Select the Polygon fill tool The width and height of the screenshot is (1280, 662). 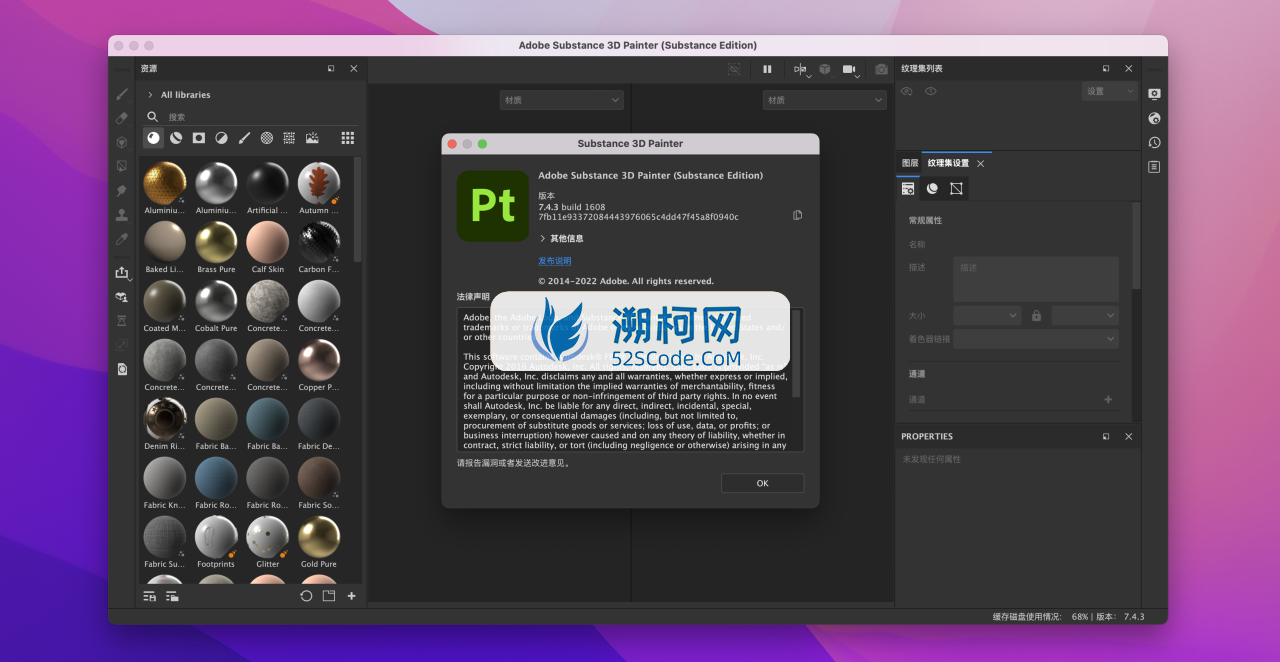[x=122, y=166]
